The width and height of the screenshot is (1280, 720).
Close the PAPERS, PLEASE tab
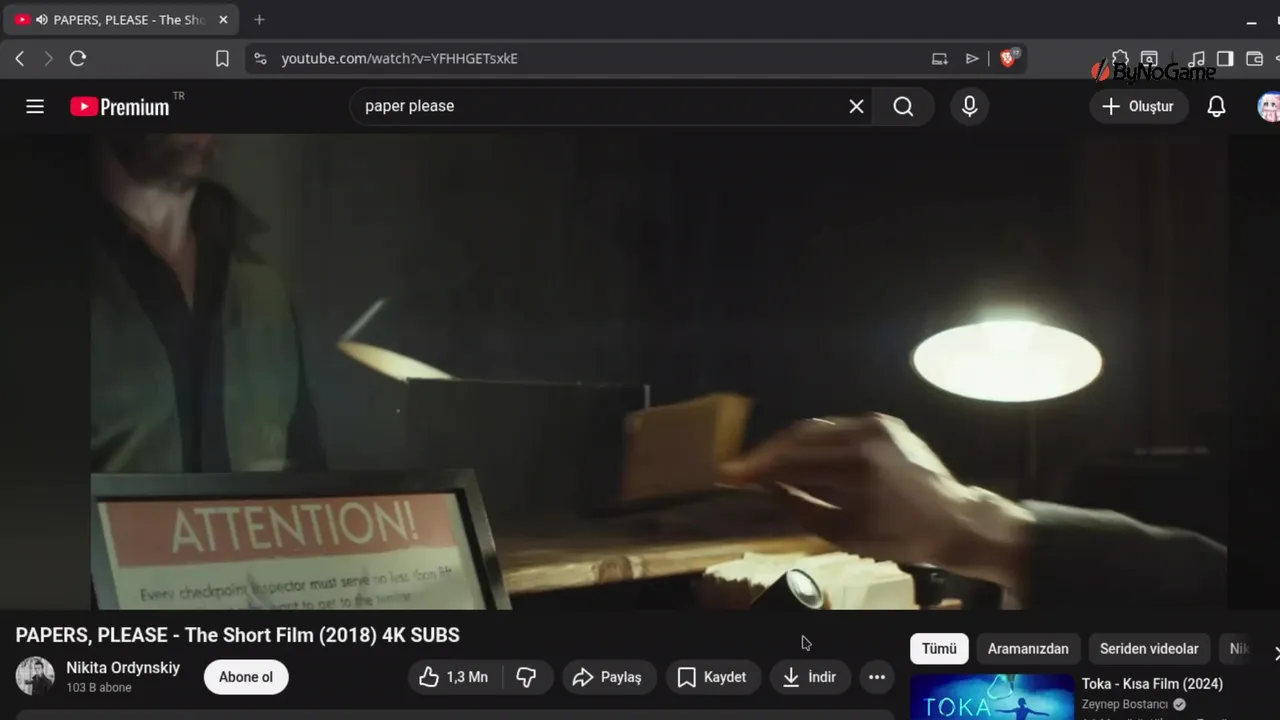223,20
